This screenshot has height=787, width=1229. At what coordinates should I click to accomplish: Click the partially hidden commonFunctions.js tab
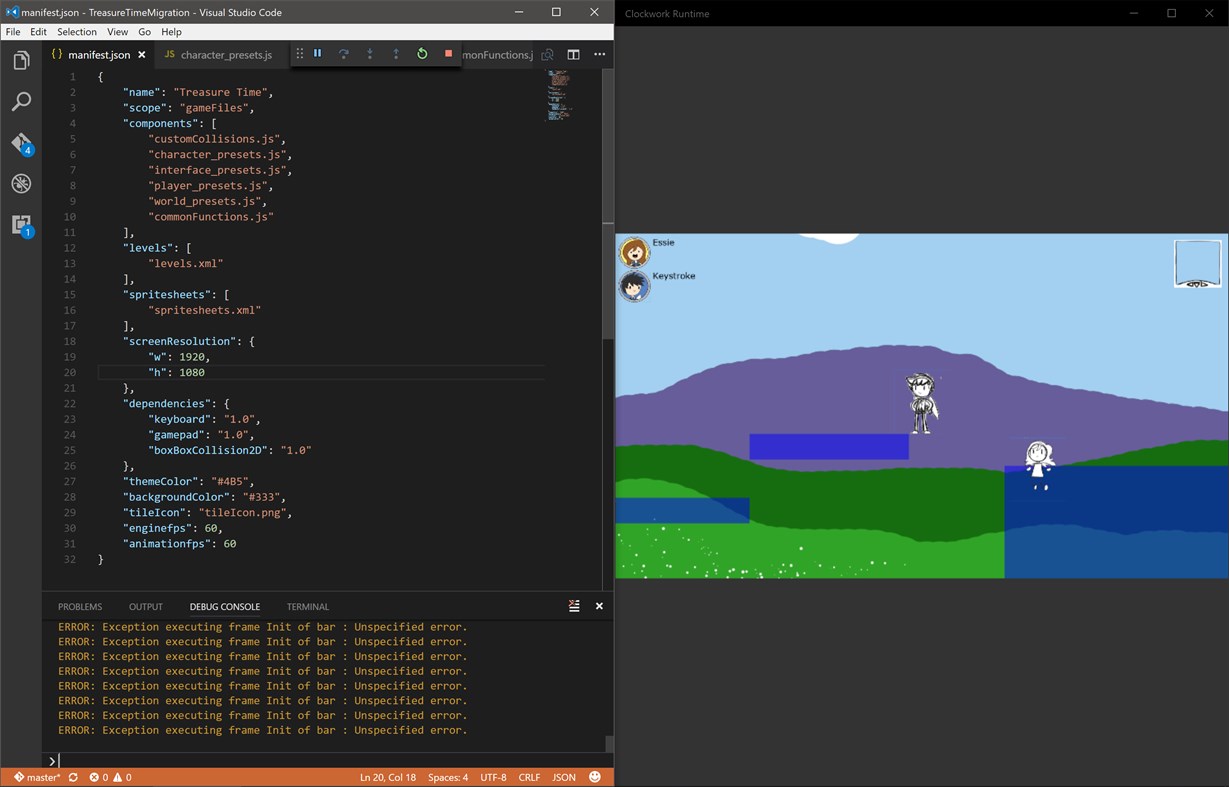(498, 55)
